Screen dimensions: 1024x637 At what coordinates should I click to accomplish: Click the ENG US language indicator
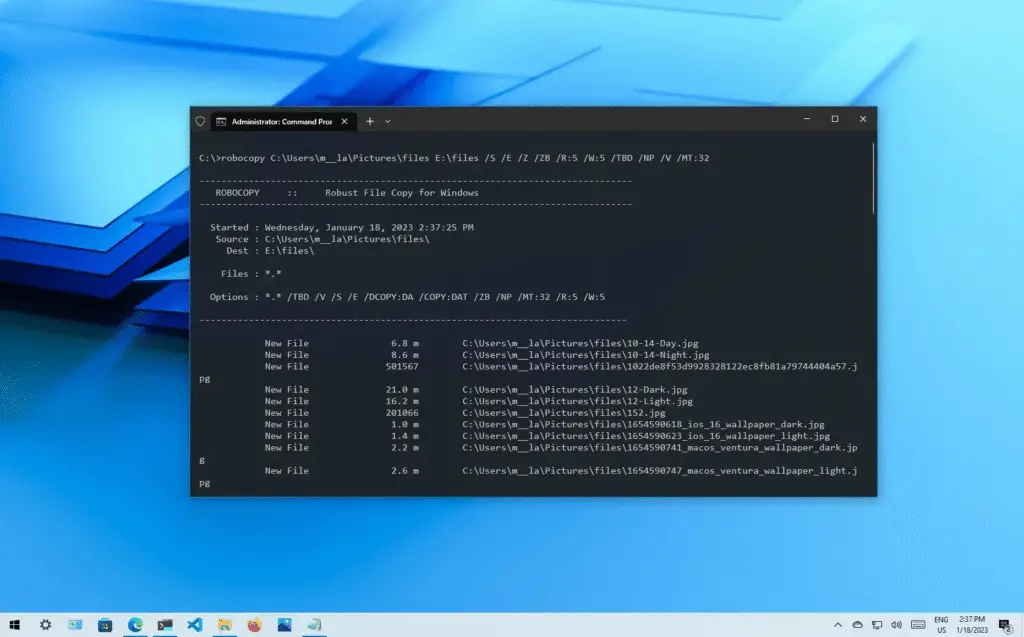coord(940,624)
